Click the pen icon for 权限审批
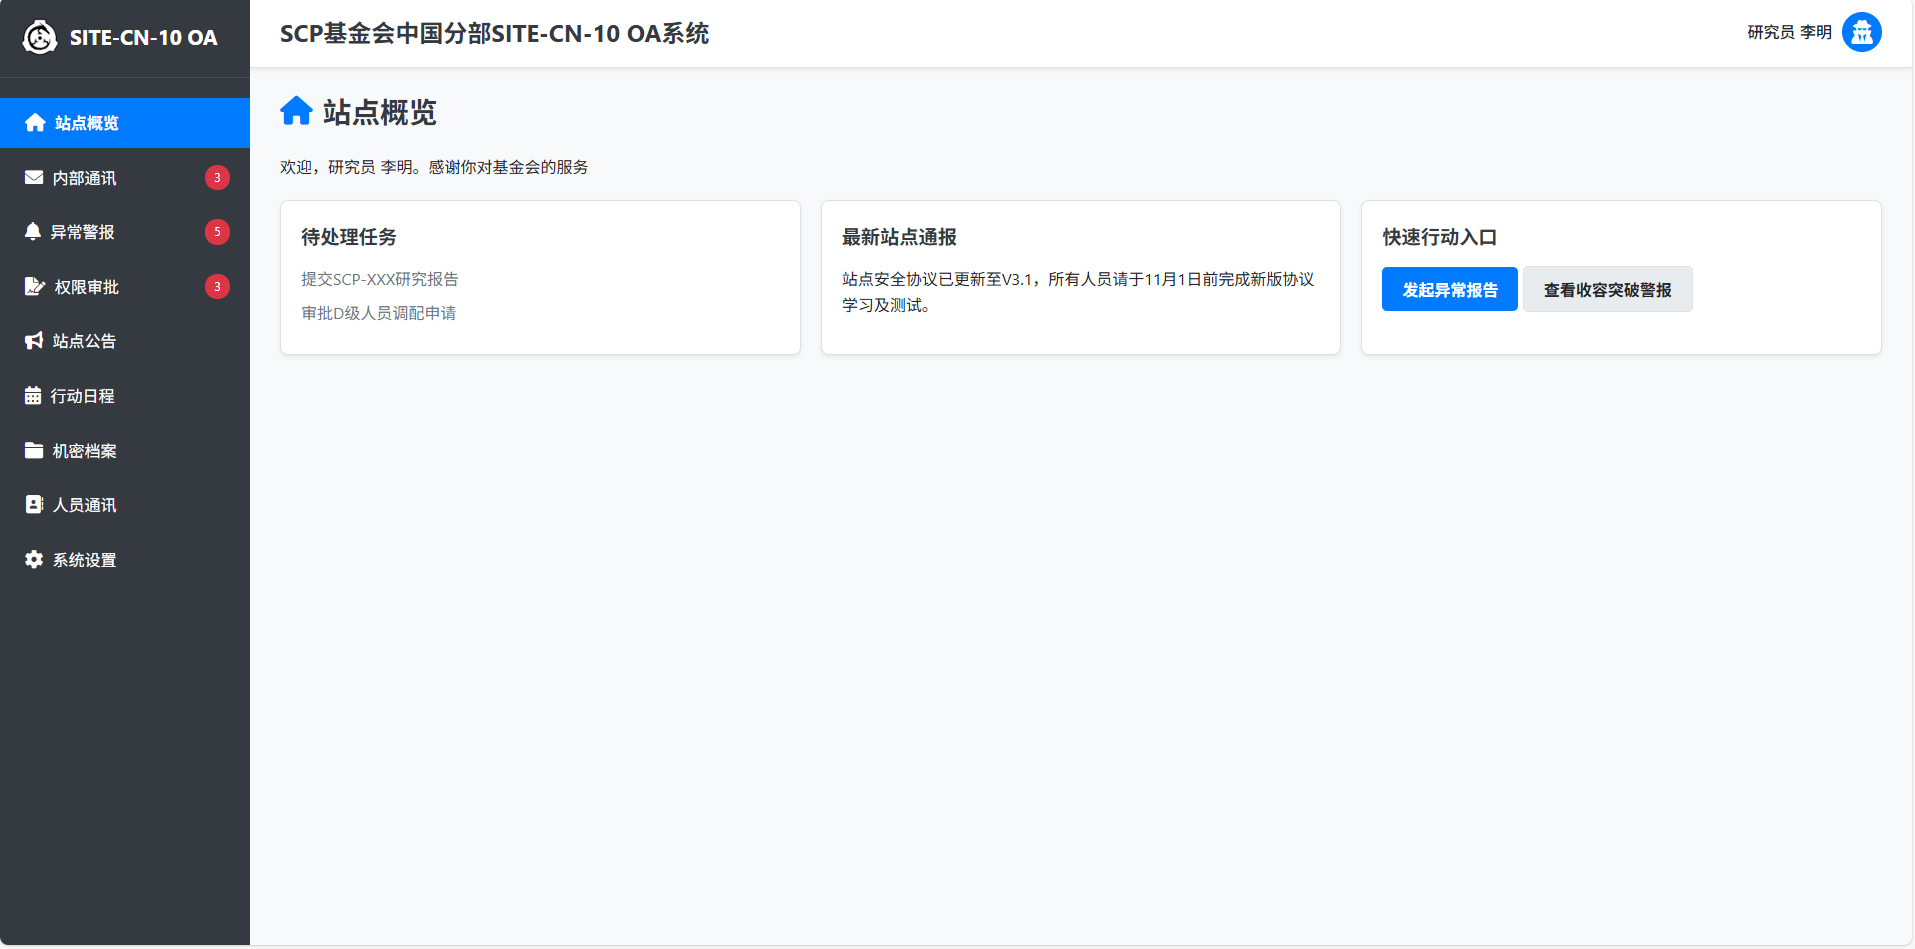This screenshot has height=949, width=1915. click(34, 287)
